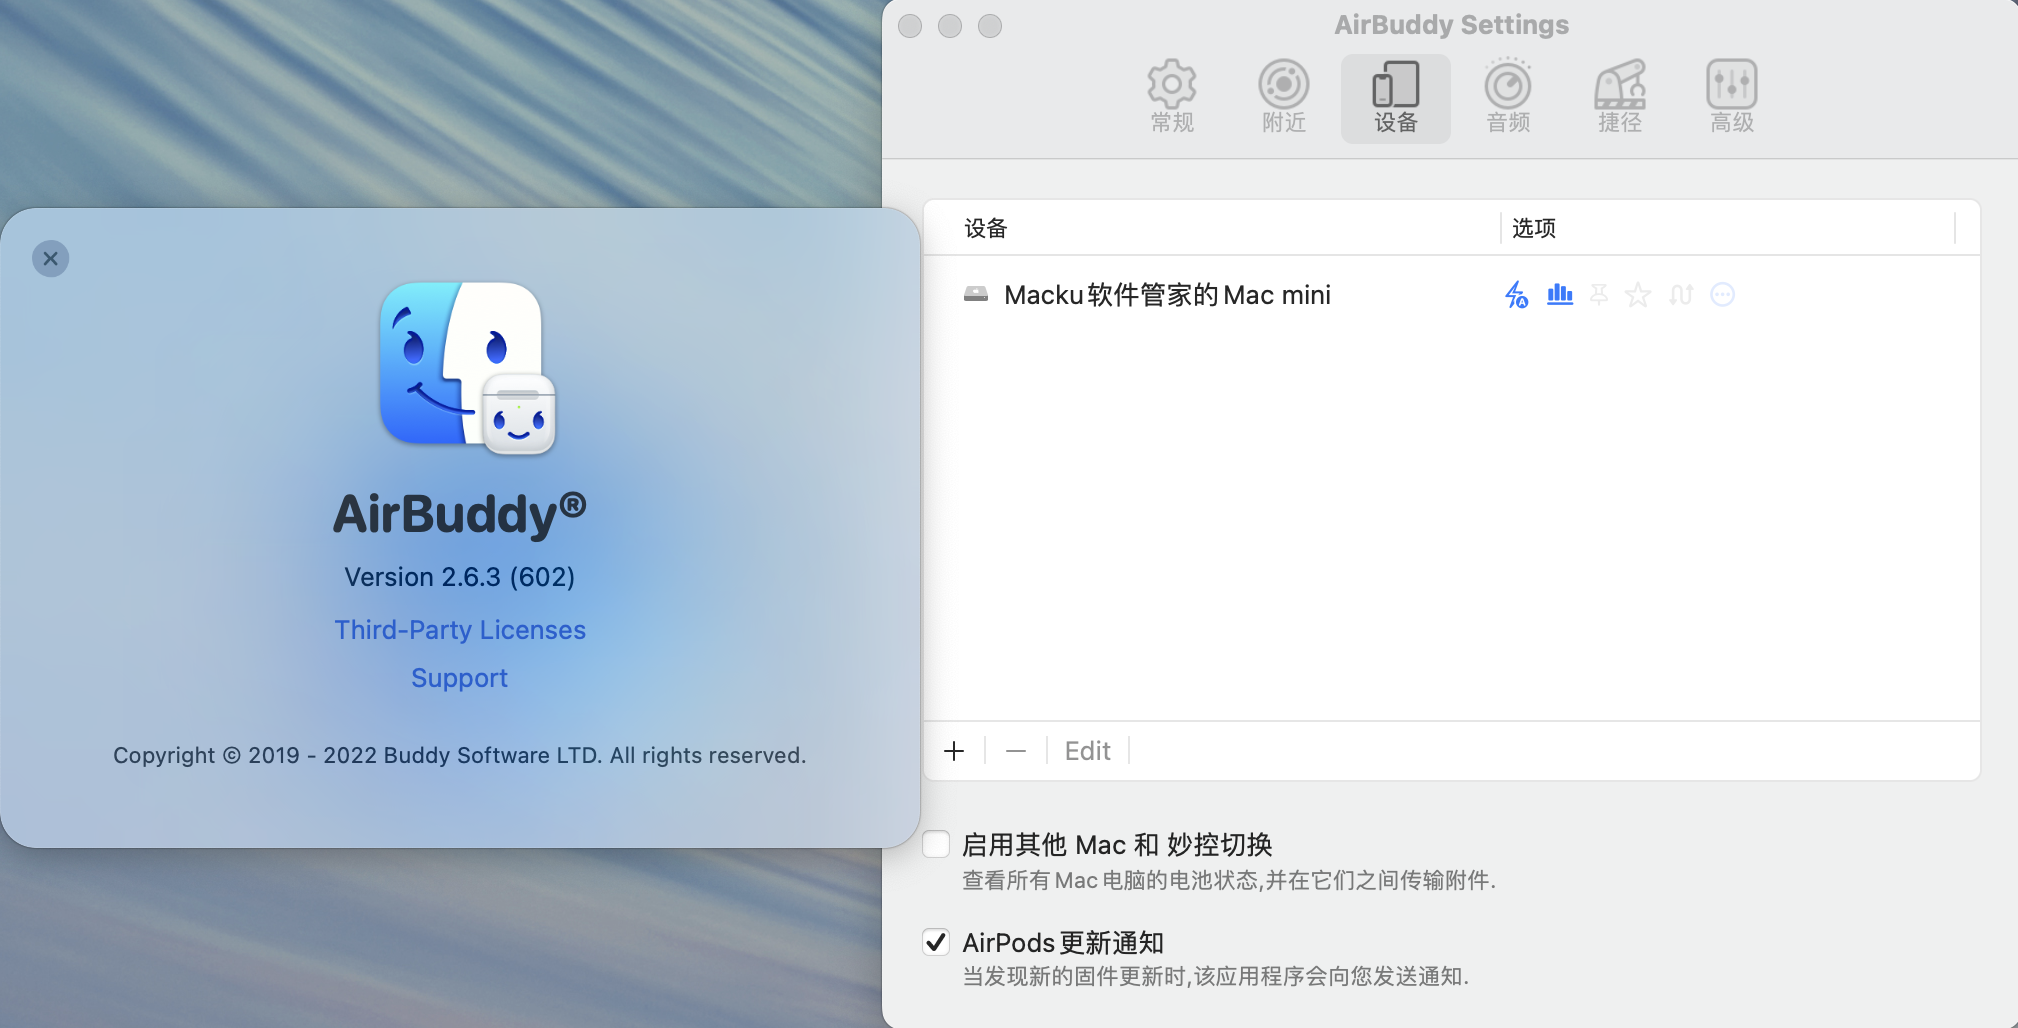Image resolution: width=2018 pixels, height=1028 pixels.
Task: Toggle the pin icon on the Mac mini row
Action: coord(1599,295)
